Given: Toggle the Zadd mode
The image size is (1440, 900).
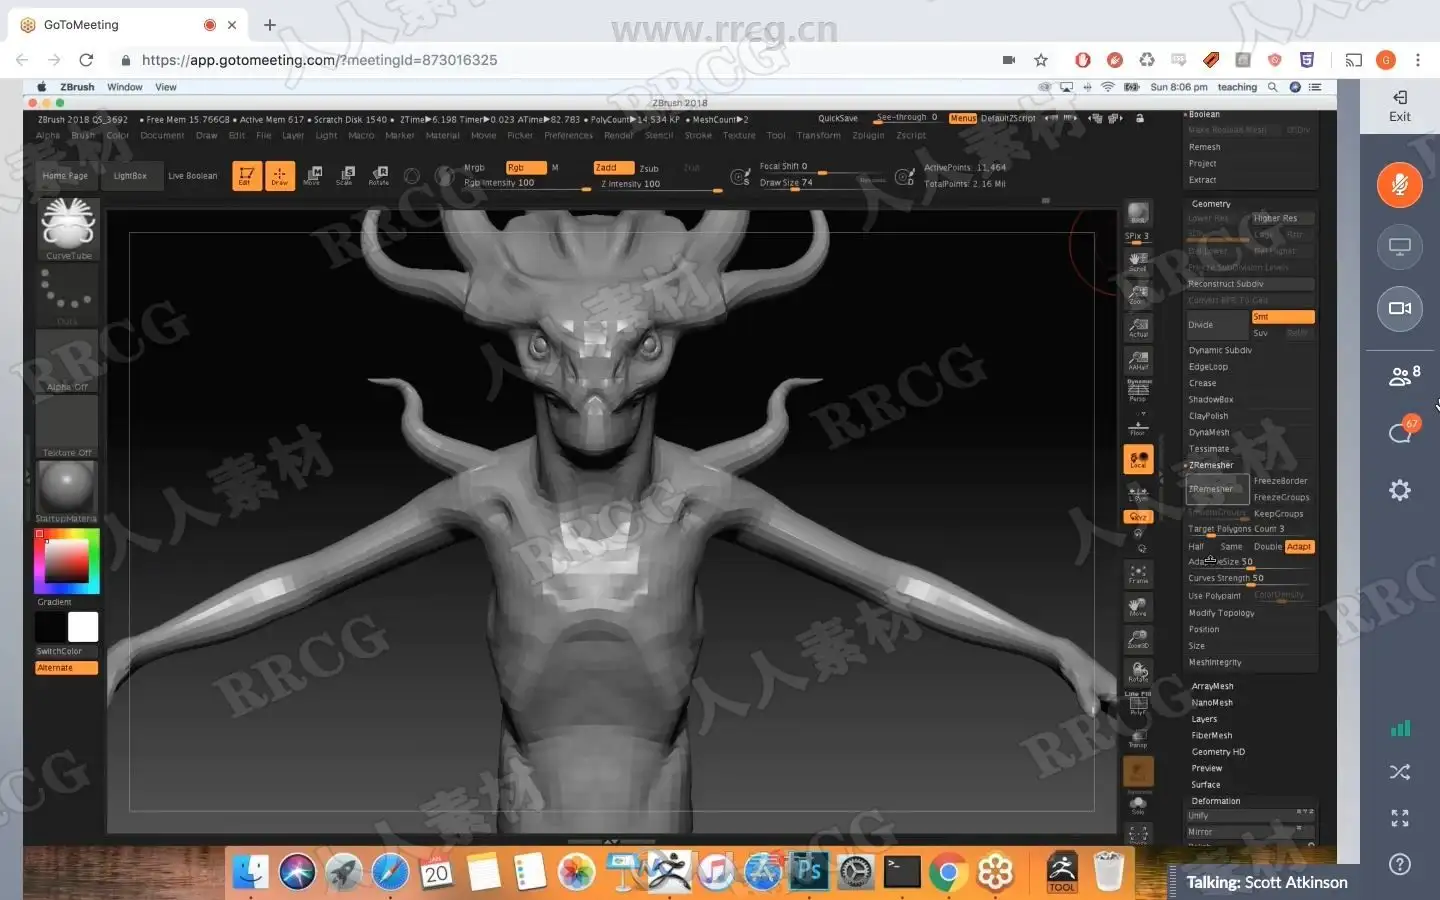Looking at the screenshot, I should coord(612,168).
